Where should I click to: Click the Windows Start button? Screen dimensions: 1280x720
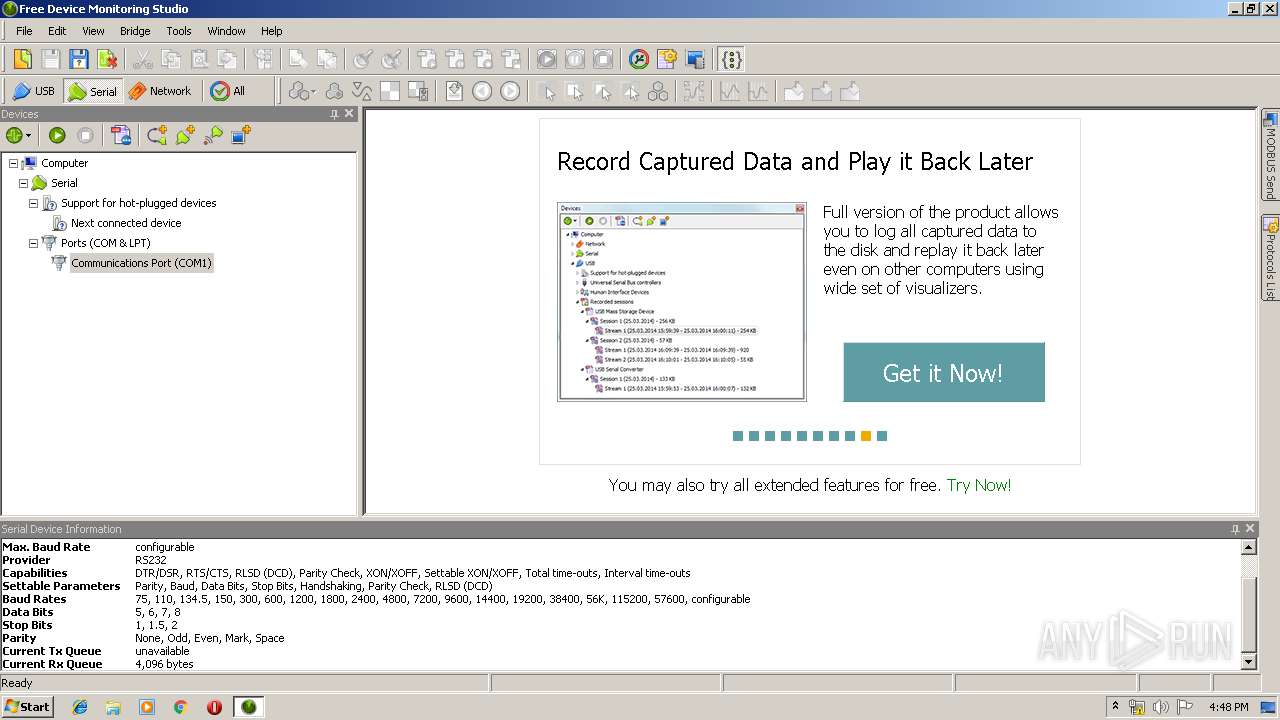tap(28, 706)
